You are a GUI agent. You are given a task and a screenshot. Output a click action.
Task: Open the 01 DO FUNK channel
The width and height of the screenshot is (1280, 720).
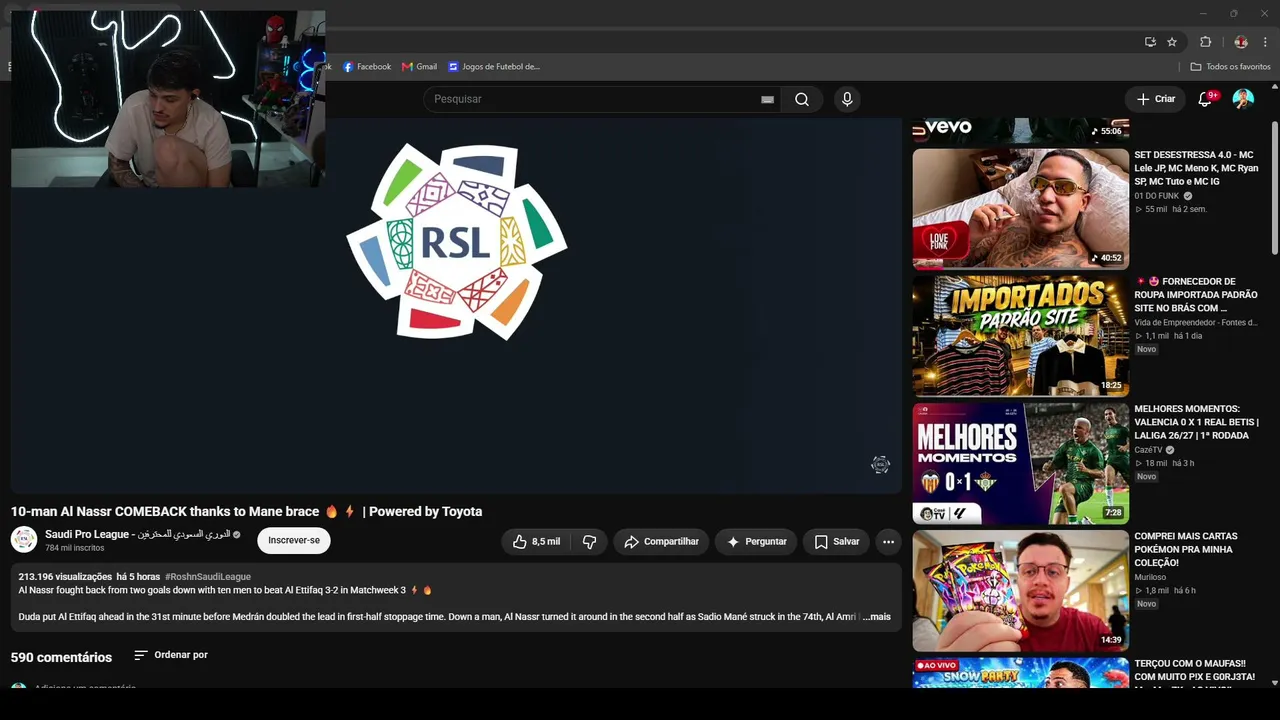[1157, 196]
